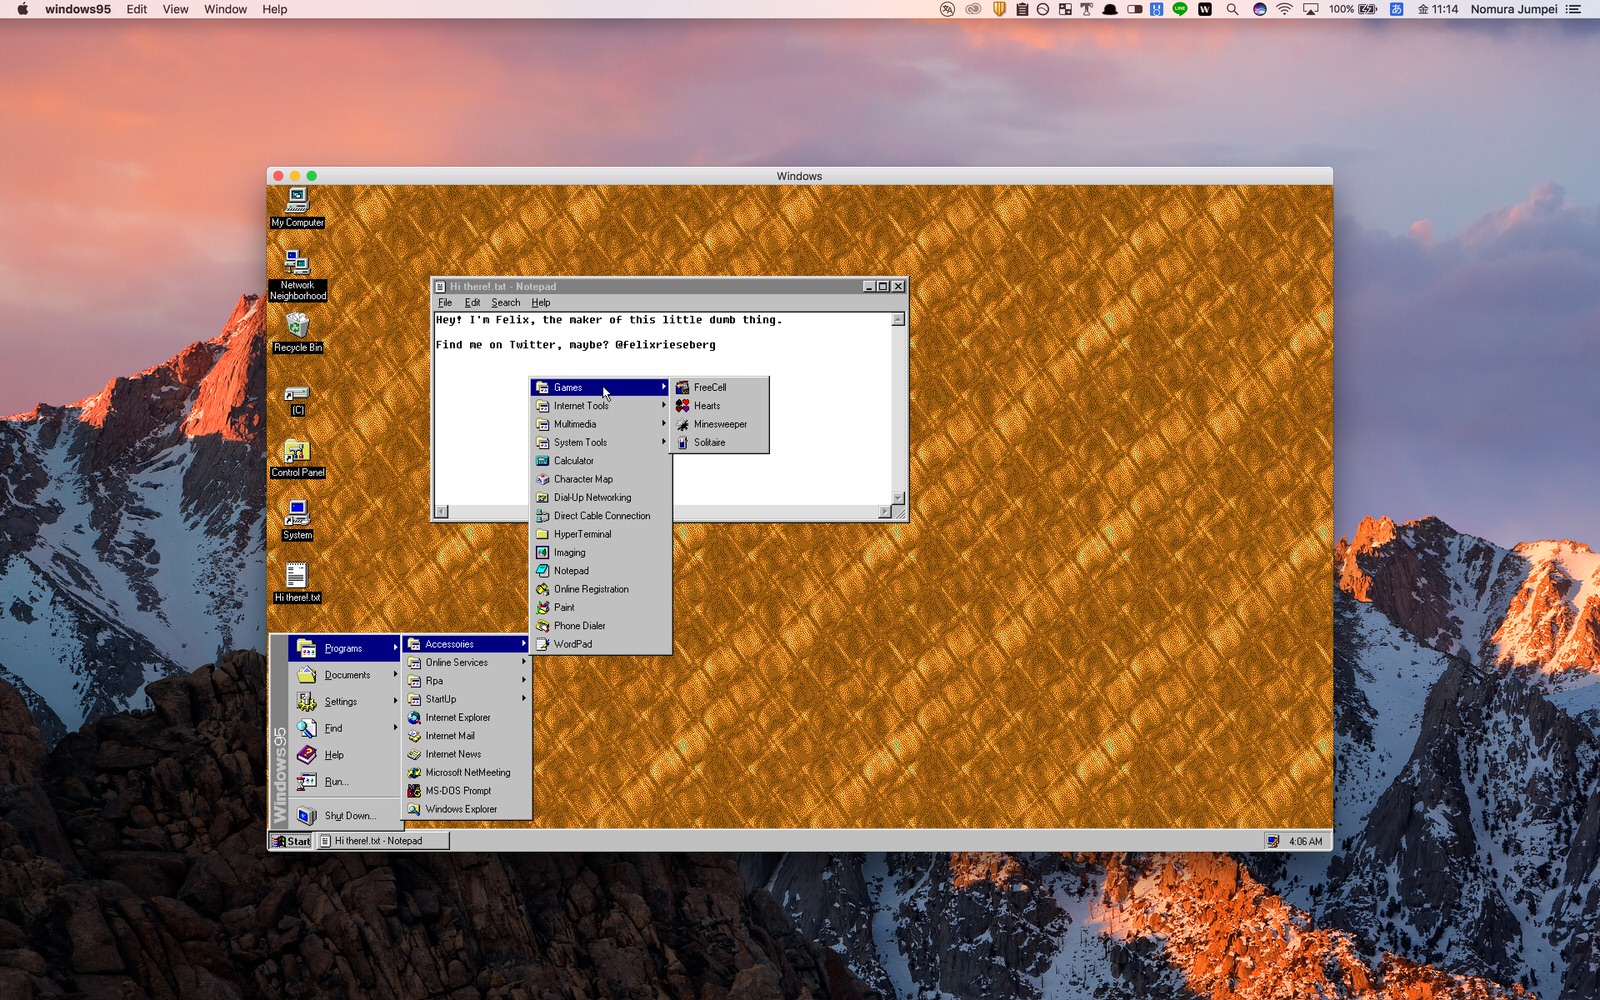Image resolution: width=1600 pixels, height=1000 pixels.
Task: Expand Programs in Start menu
Action: click(x=345, y=648)
